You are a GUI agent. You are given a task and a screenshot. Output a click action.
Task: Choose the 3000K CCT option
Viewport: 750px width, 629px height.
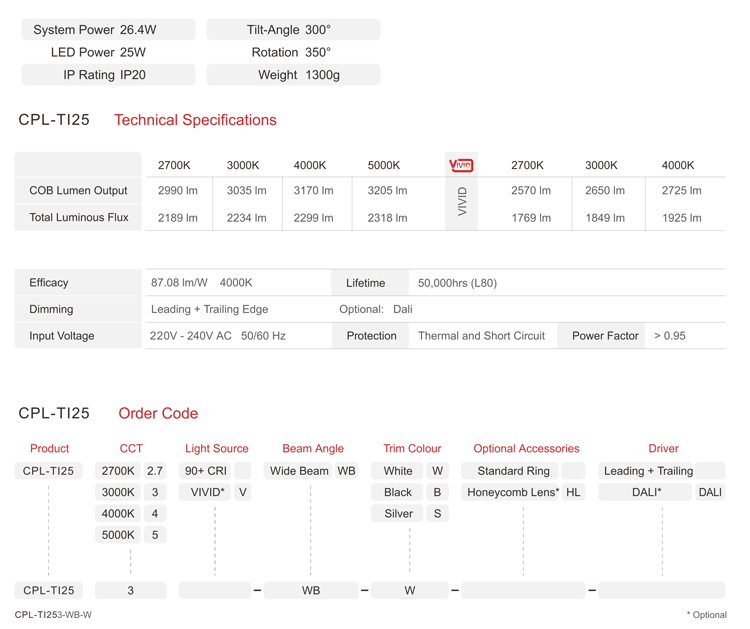[118, 492]
